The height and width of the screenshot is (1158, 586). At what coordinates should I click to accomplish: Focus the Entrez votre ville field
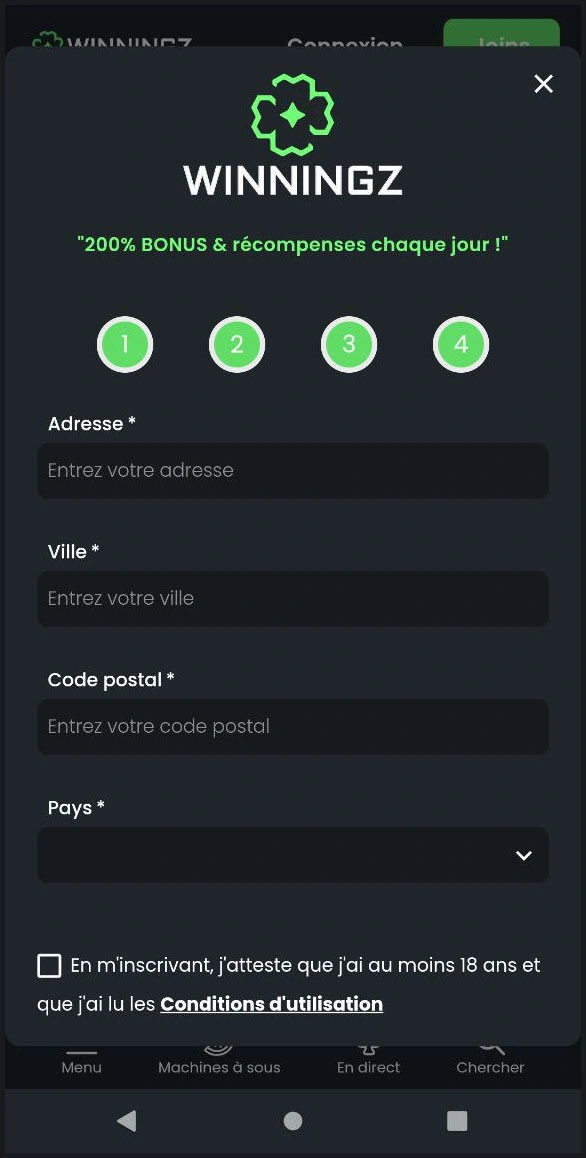[292, 599]
